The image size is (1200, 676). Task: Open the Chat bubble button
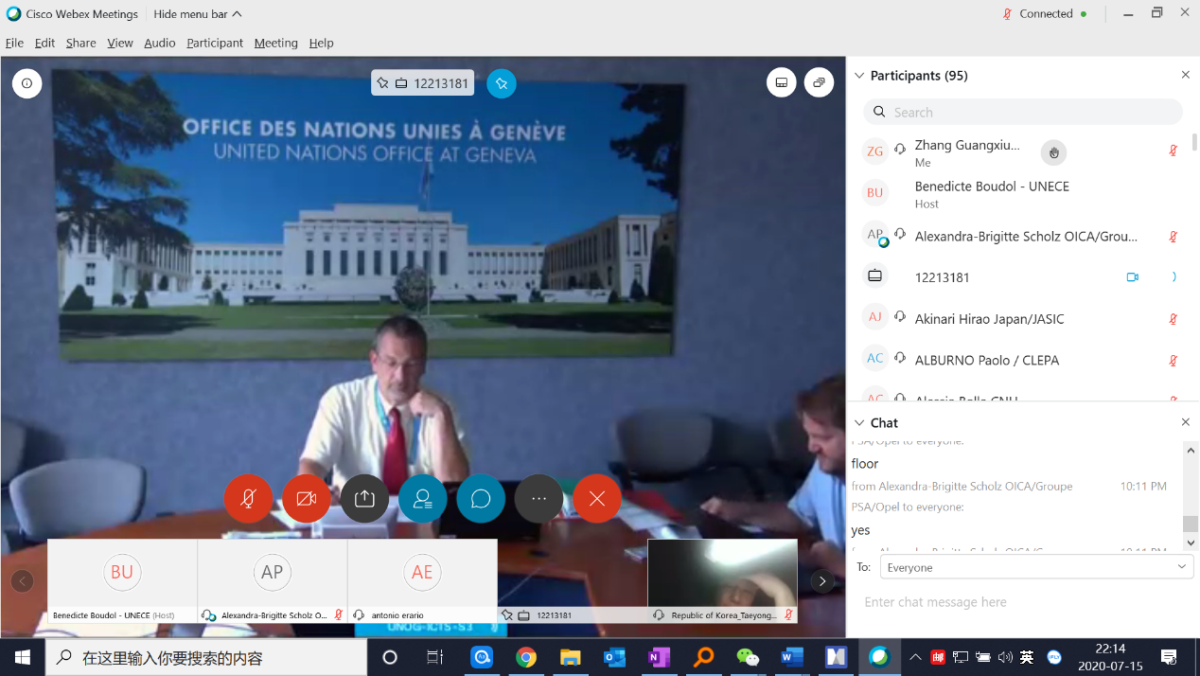click(x=481, y=498)
